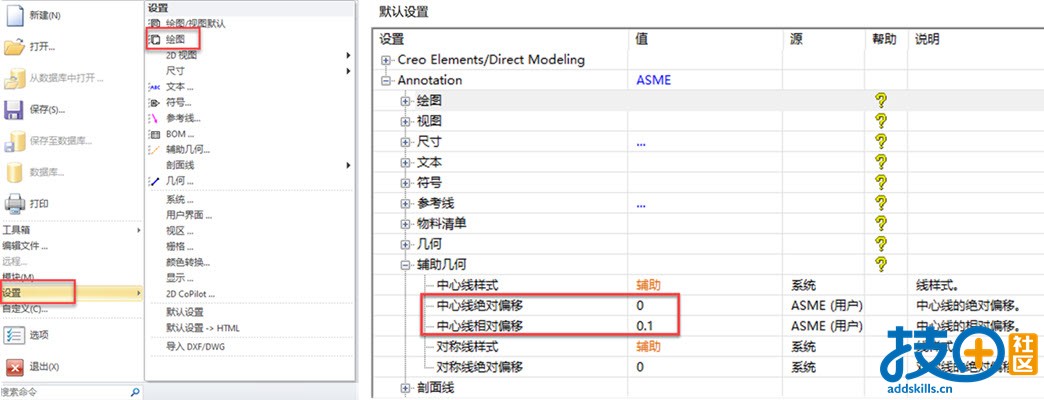Select 用户界面... in the settings submenu

pos(189,215)
